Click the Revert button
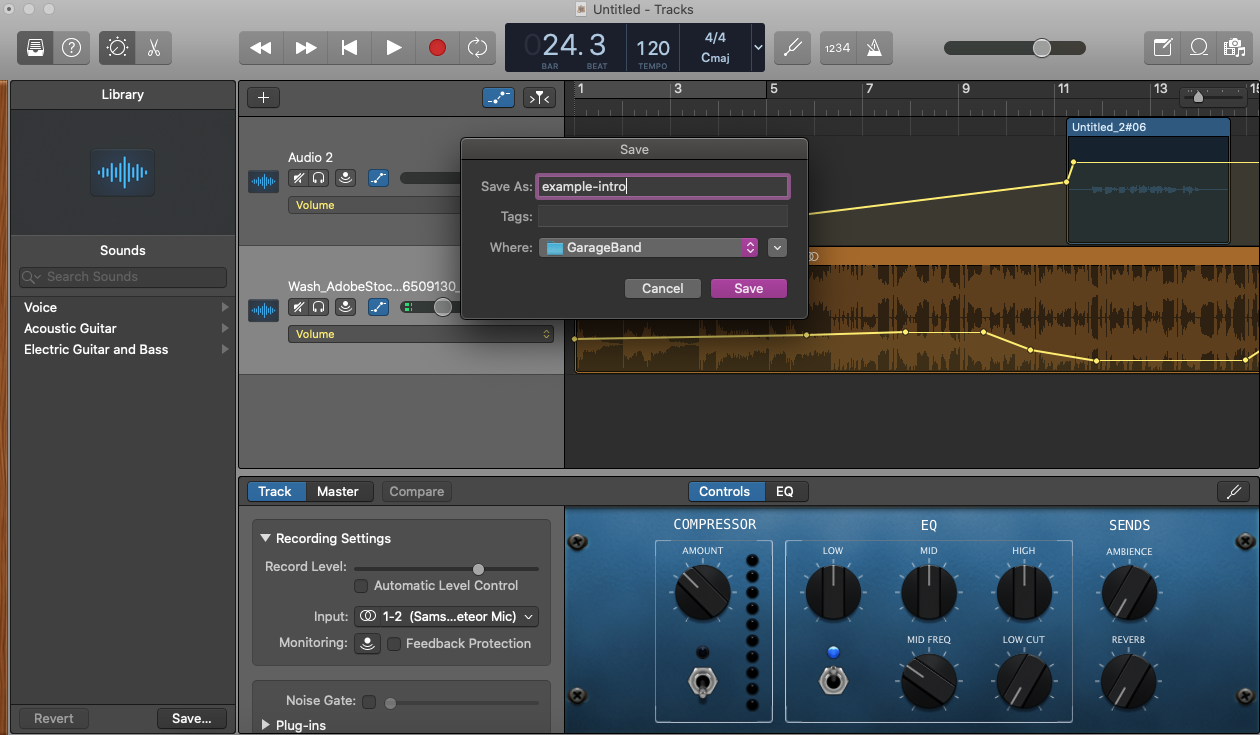1260x735 pixels. click(54, 718)
